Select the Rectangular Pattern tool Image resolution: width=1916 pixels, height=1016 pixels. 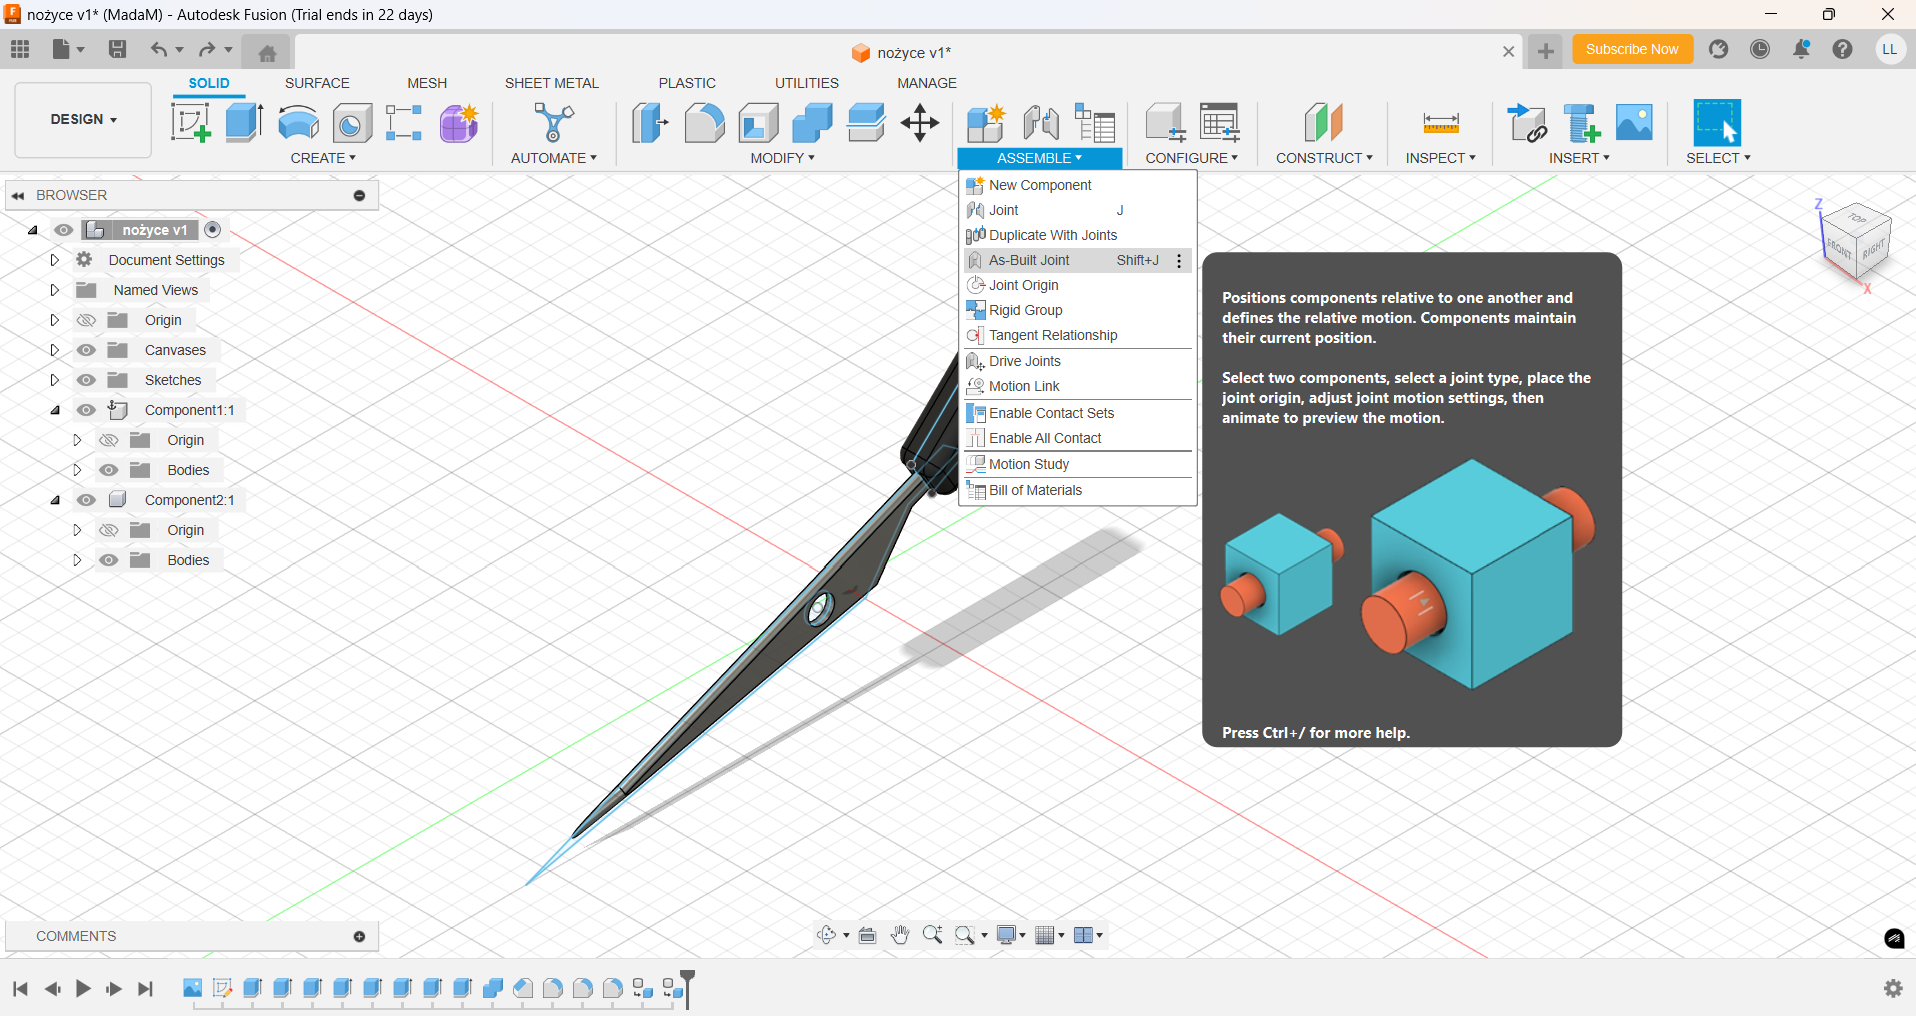click(404, 123)
